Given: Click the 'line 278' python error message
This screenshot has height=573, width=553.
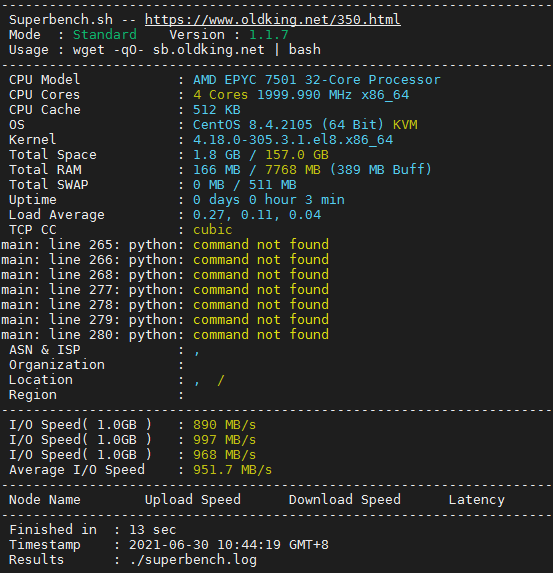Looking at the screenshot, I should click(x=165, y=304).
